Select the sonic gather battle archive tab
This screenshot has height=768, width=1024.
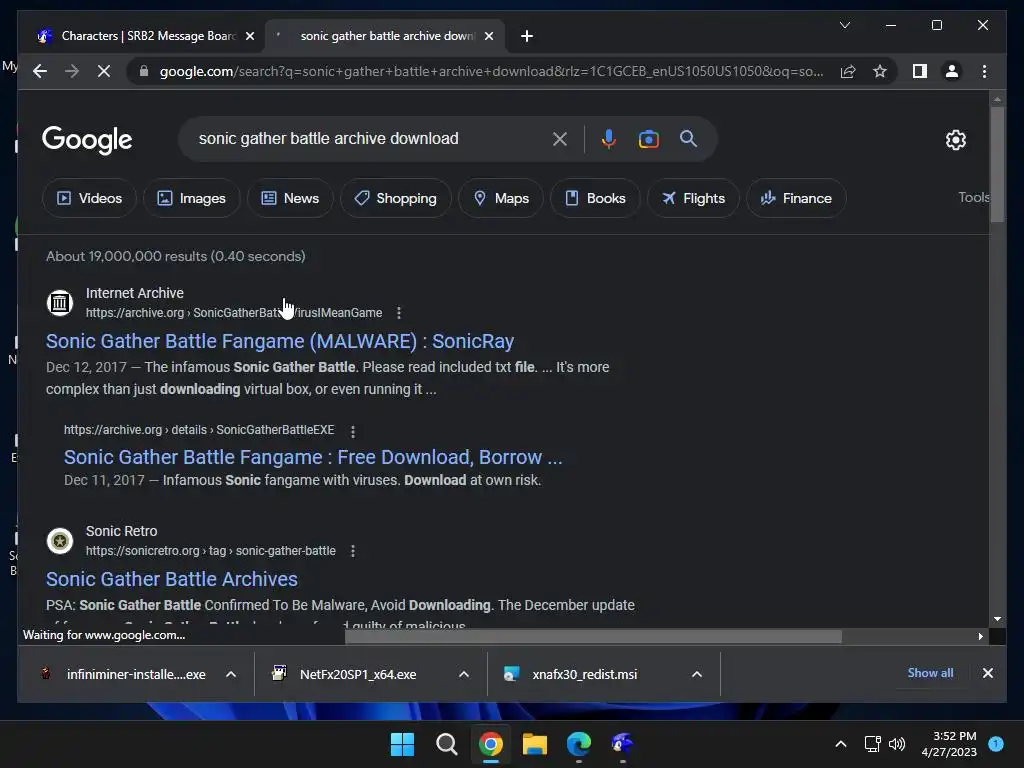tap(385, 36)
